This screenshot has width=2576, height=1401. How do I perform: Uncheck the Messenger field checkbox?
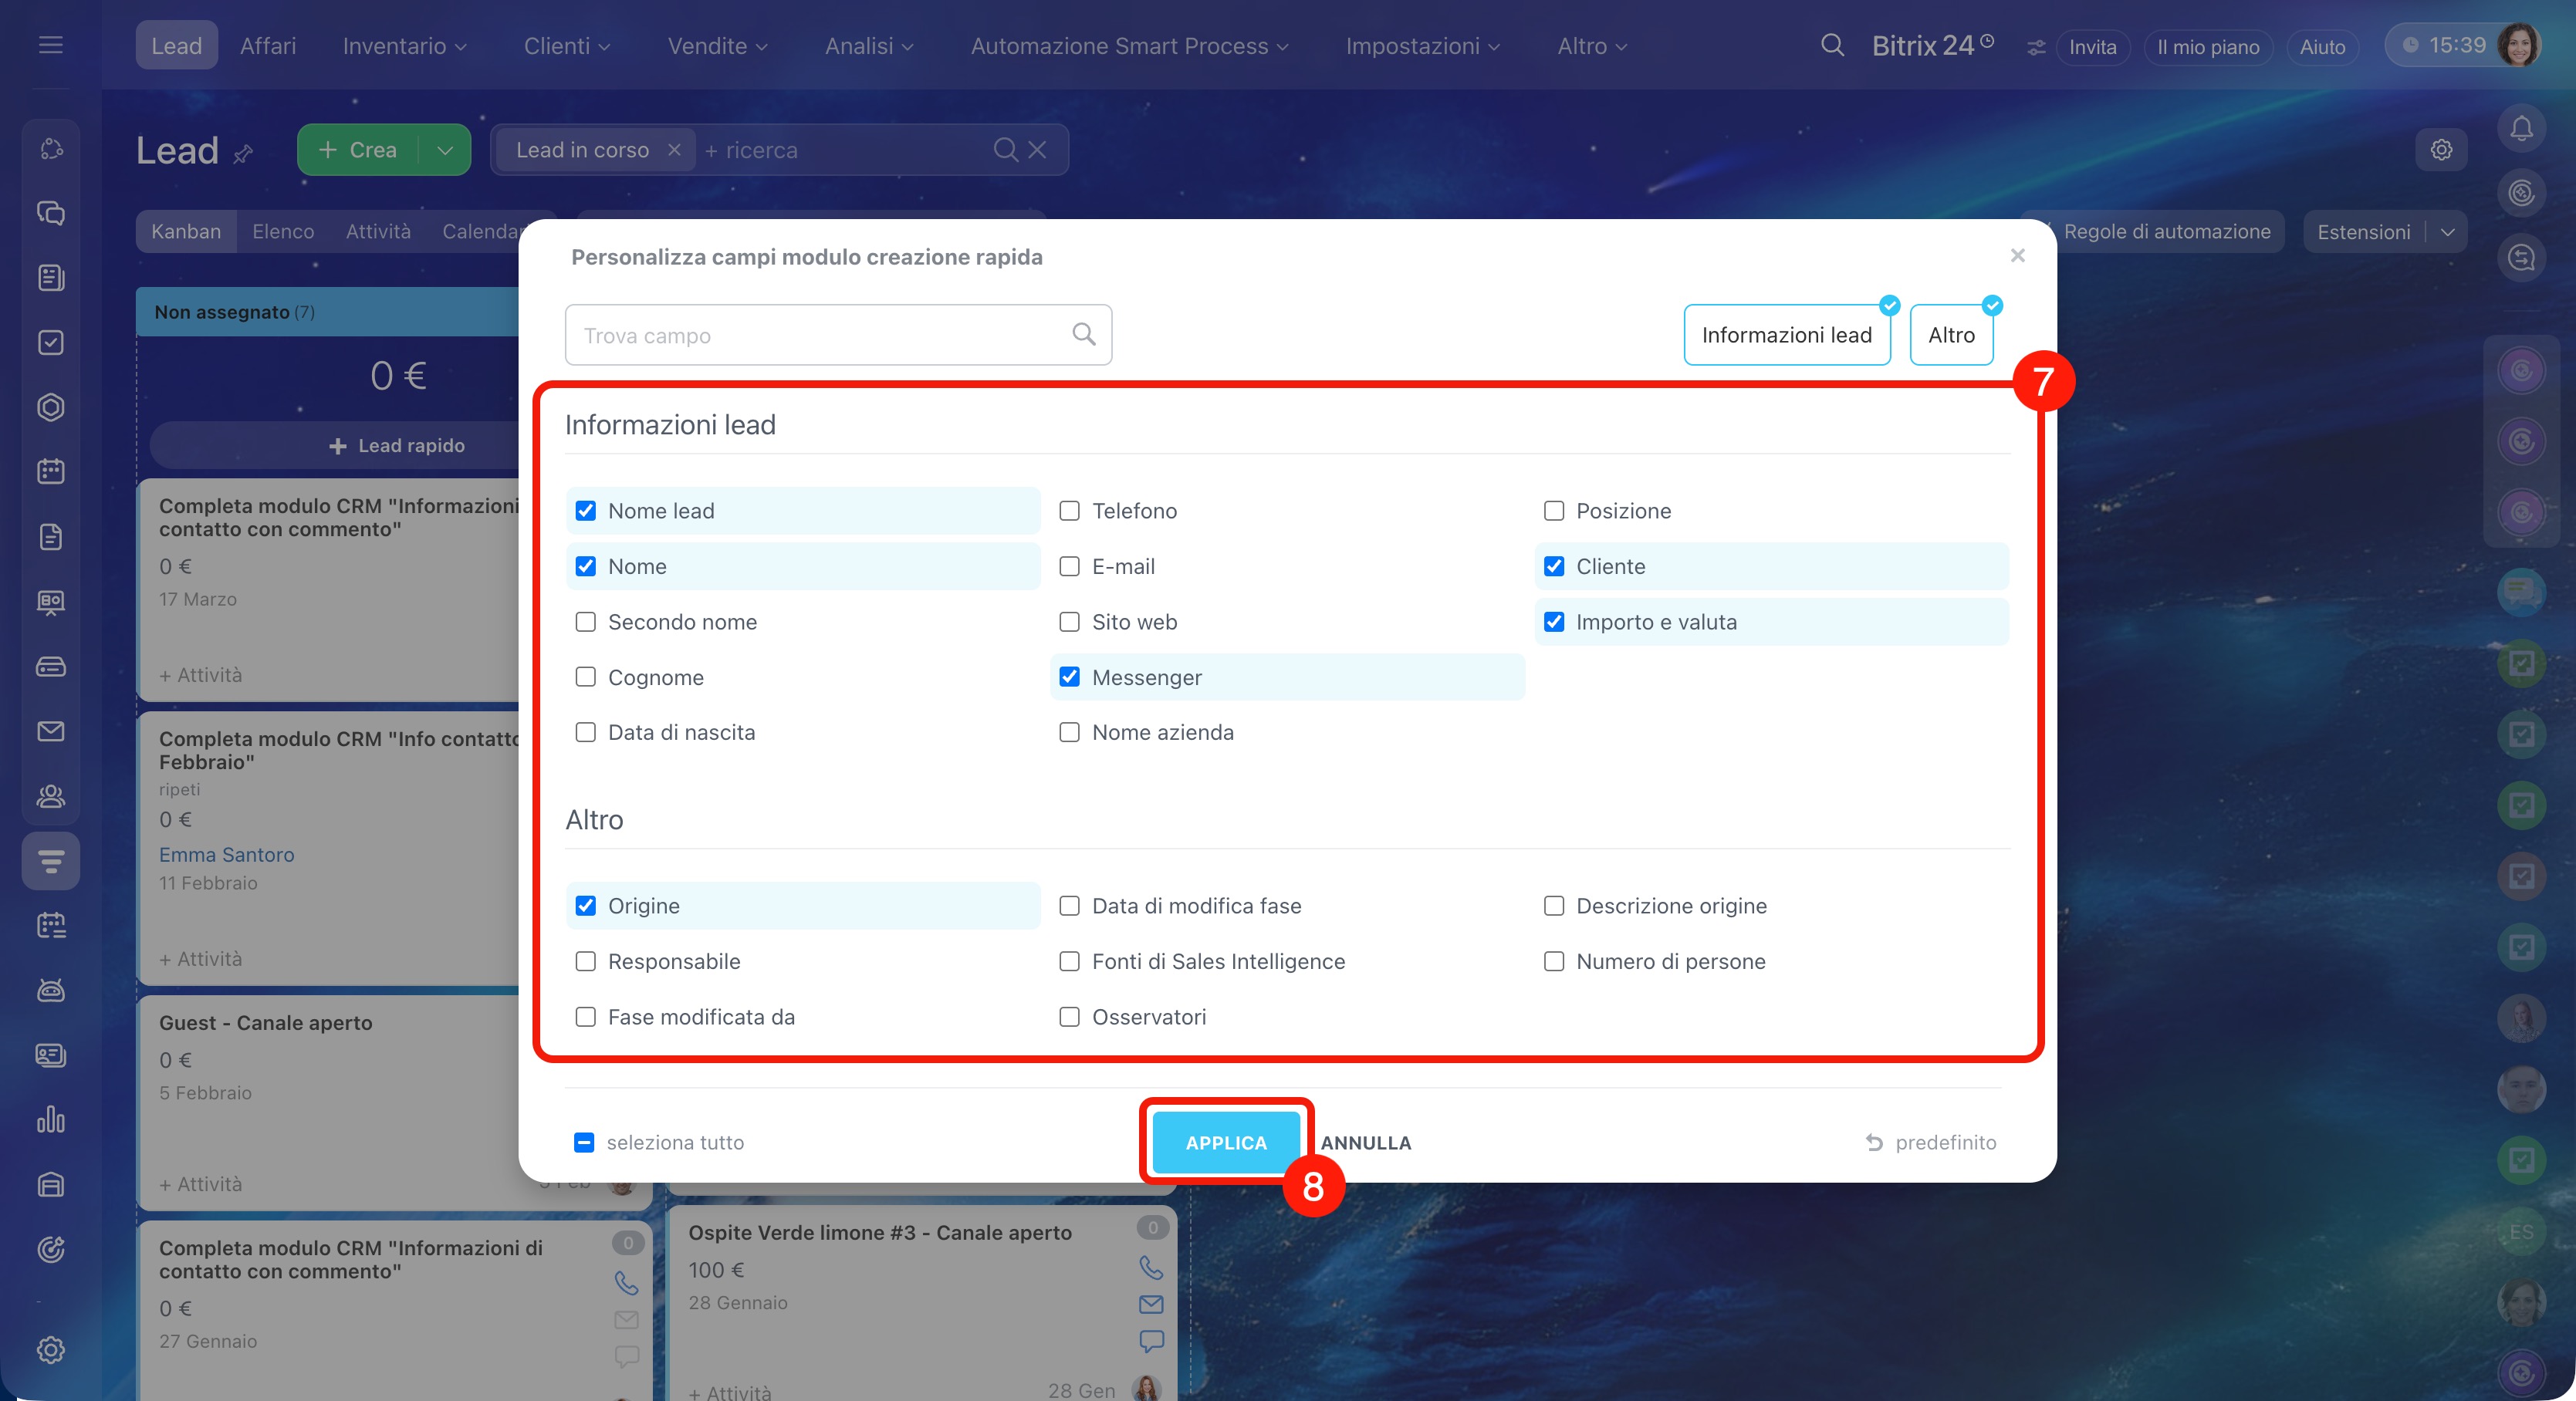[x=1069, y=677]
